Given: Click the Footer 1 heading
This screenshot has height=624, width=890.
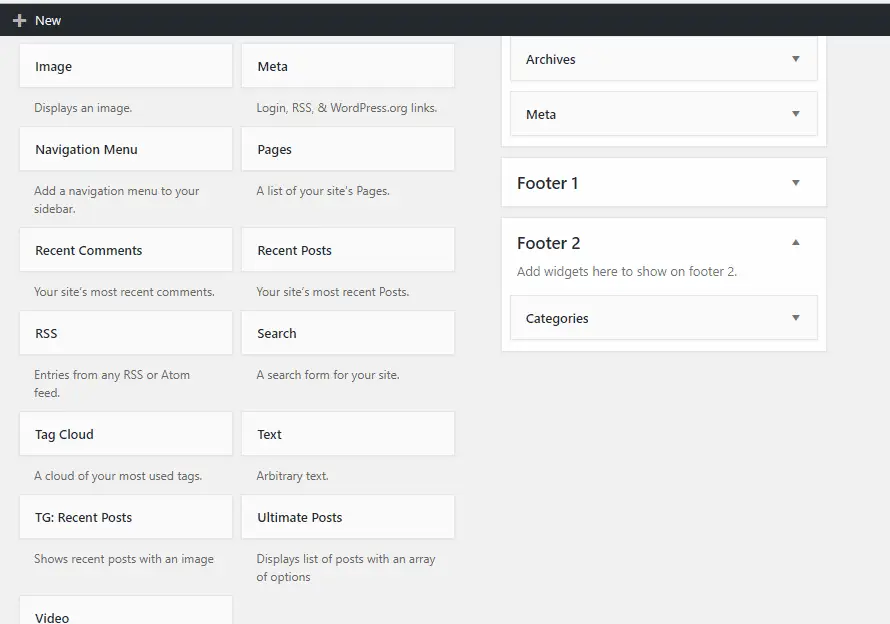Looking at the screenshot, I should [x=547, y=183].
